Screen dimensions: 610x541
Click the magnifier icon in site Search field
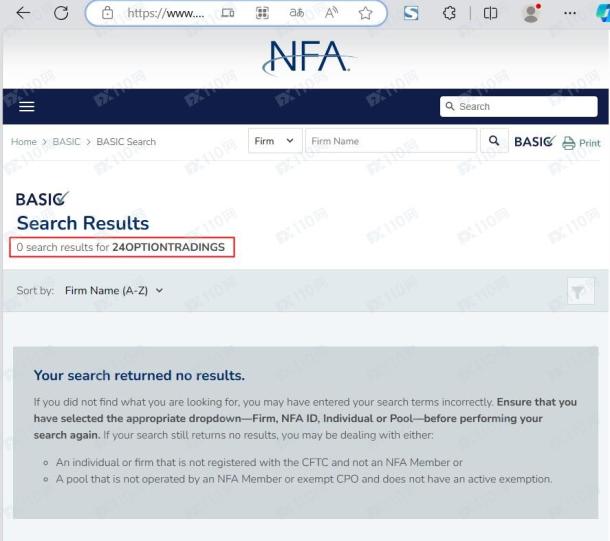tap(450, 106)
